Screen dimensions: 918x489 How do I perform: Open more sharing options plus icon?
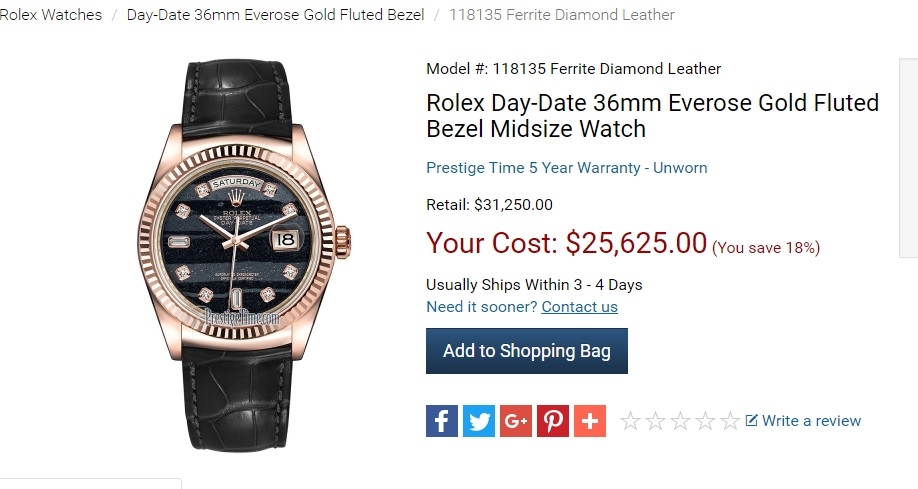tap(590, 420)
